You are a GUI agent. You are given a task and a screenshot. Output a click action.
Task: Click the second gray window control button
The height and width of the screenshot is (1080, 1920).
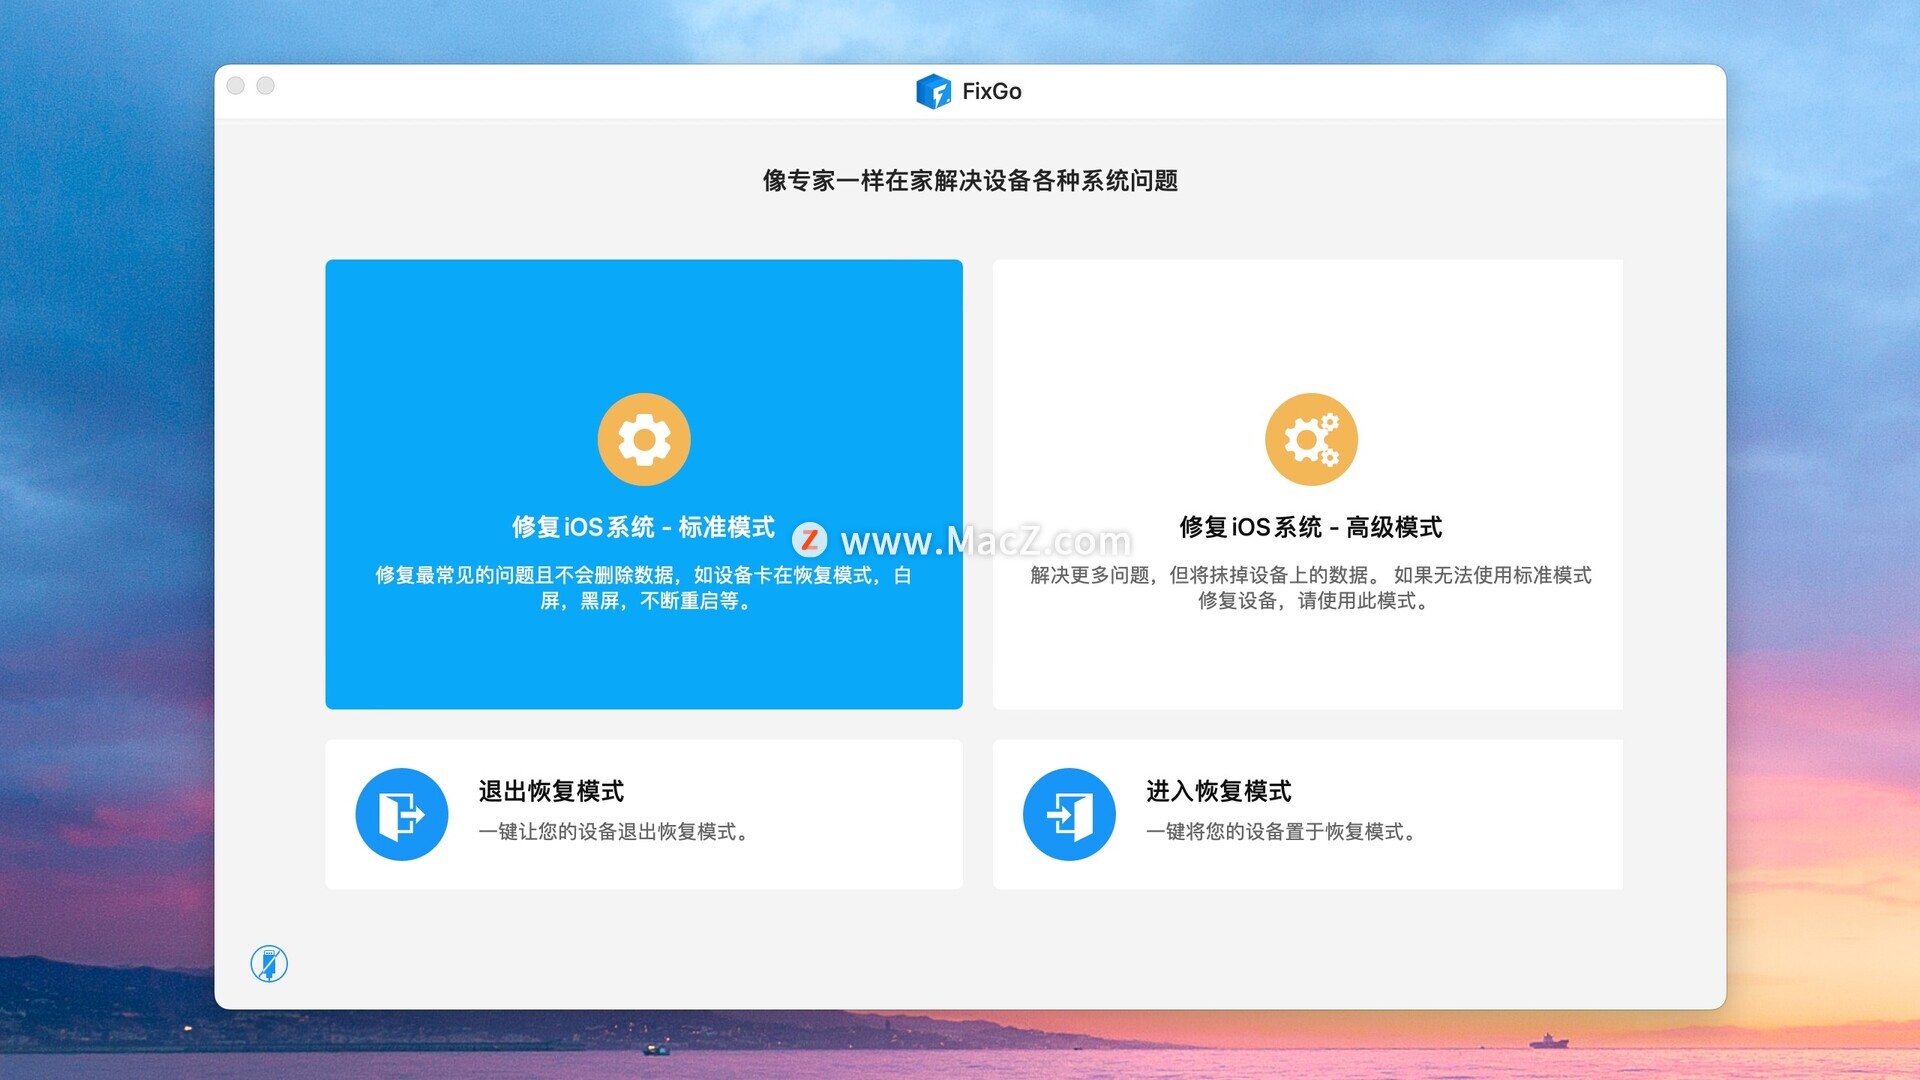tap(266, 86)
